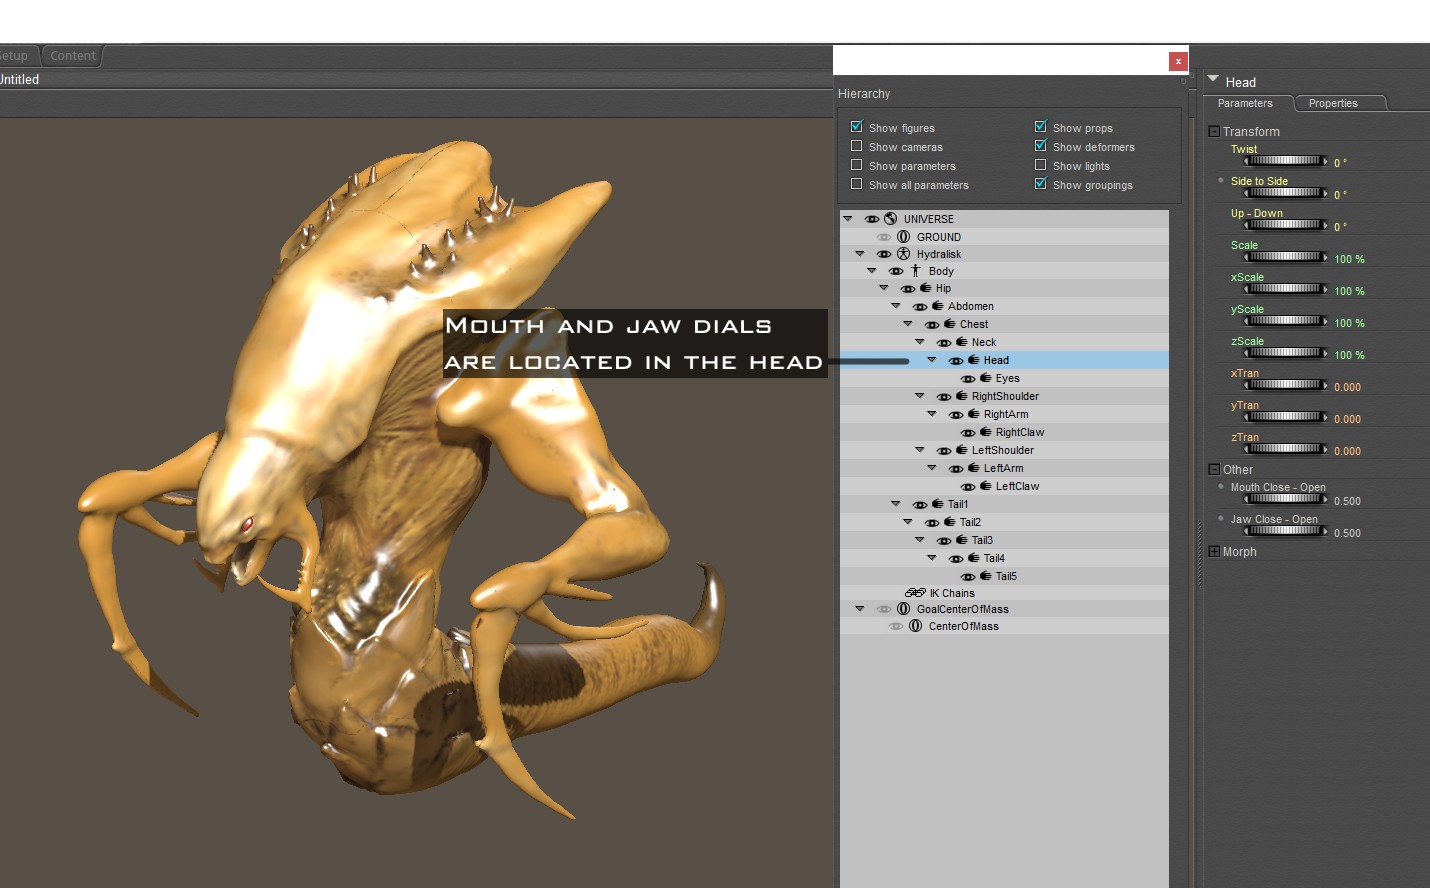Click the xTran 0.000 value field
The image size is (1430, 888).
[1347, 387]
